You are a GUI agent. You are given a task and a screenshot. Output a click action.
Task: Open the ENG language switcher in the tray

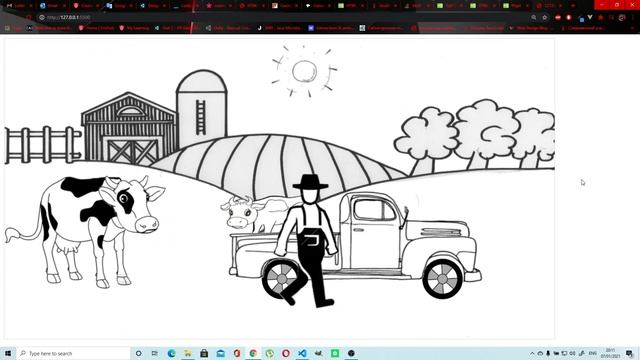tap(593, 353)
